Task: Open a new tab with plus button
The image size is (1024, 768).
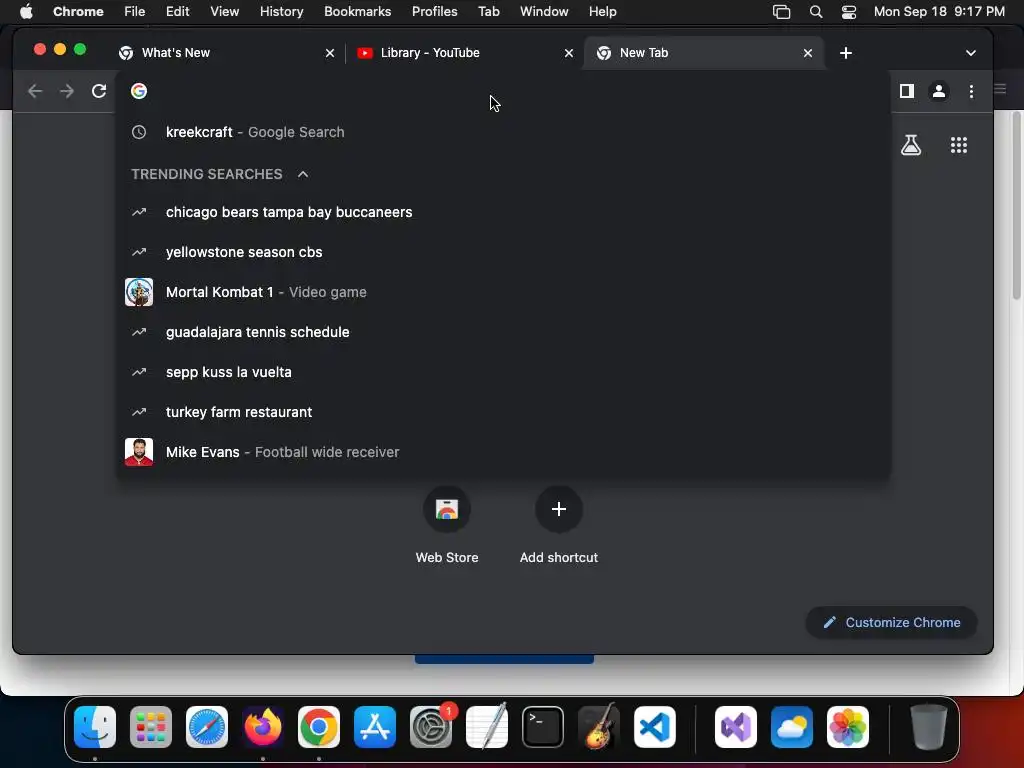Action: [x=846, y=53]
